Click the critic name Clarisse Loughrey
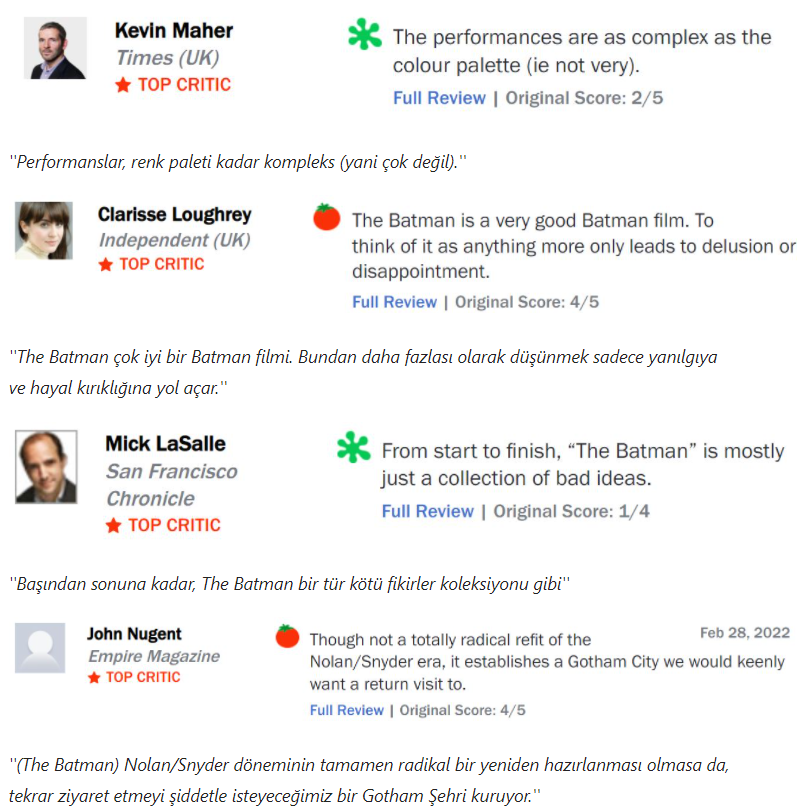The width and height of the screenshot is (808, 809). click(x=174, y=215)
